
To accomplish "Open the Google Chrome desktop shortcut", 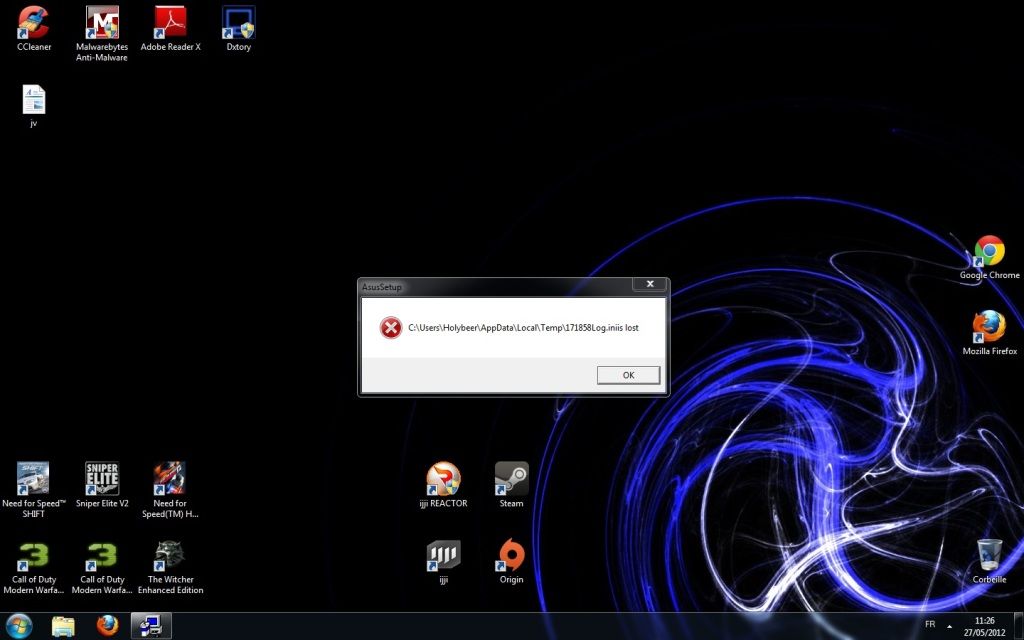I will [989, 252].
